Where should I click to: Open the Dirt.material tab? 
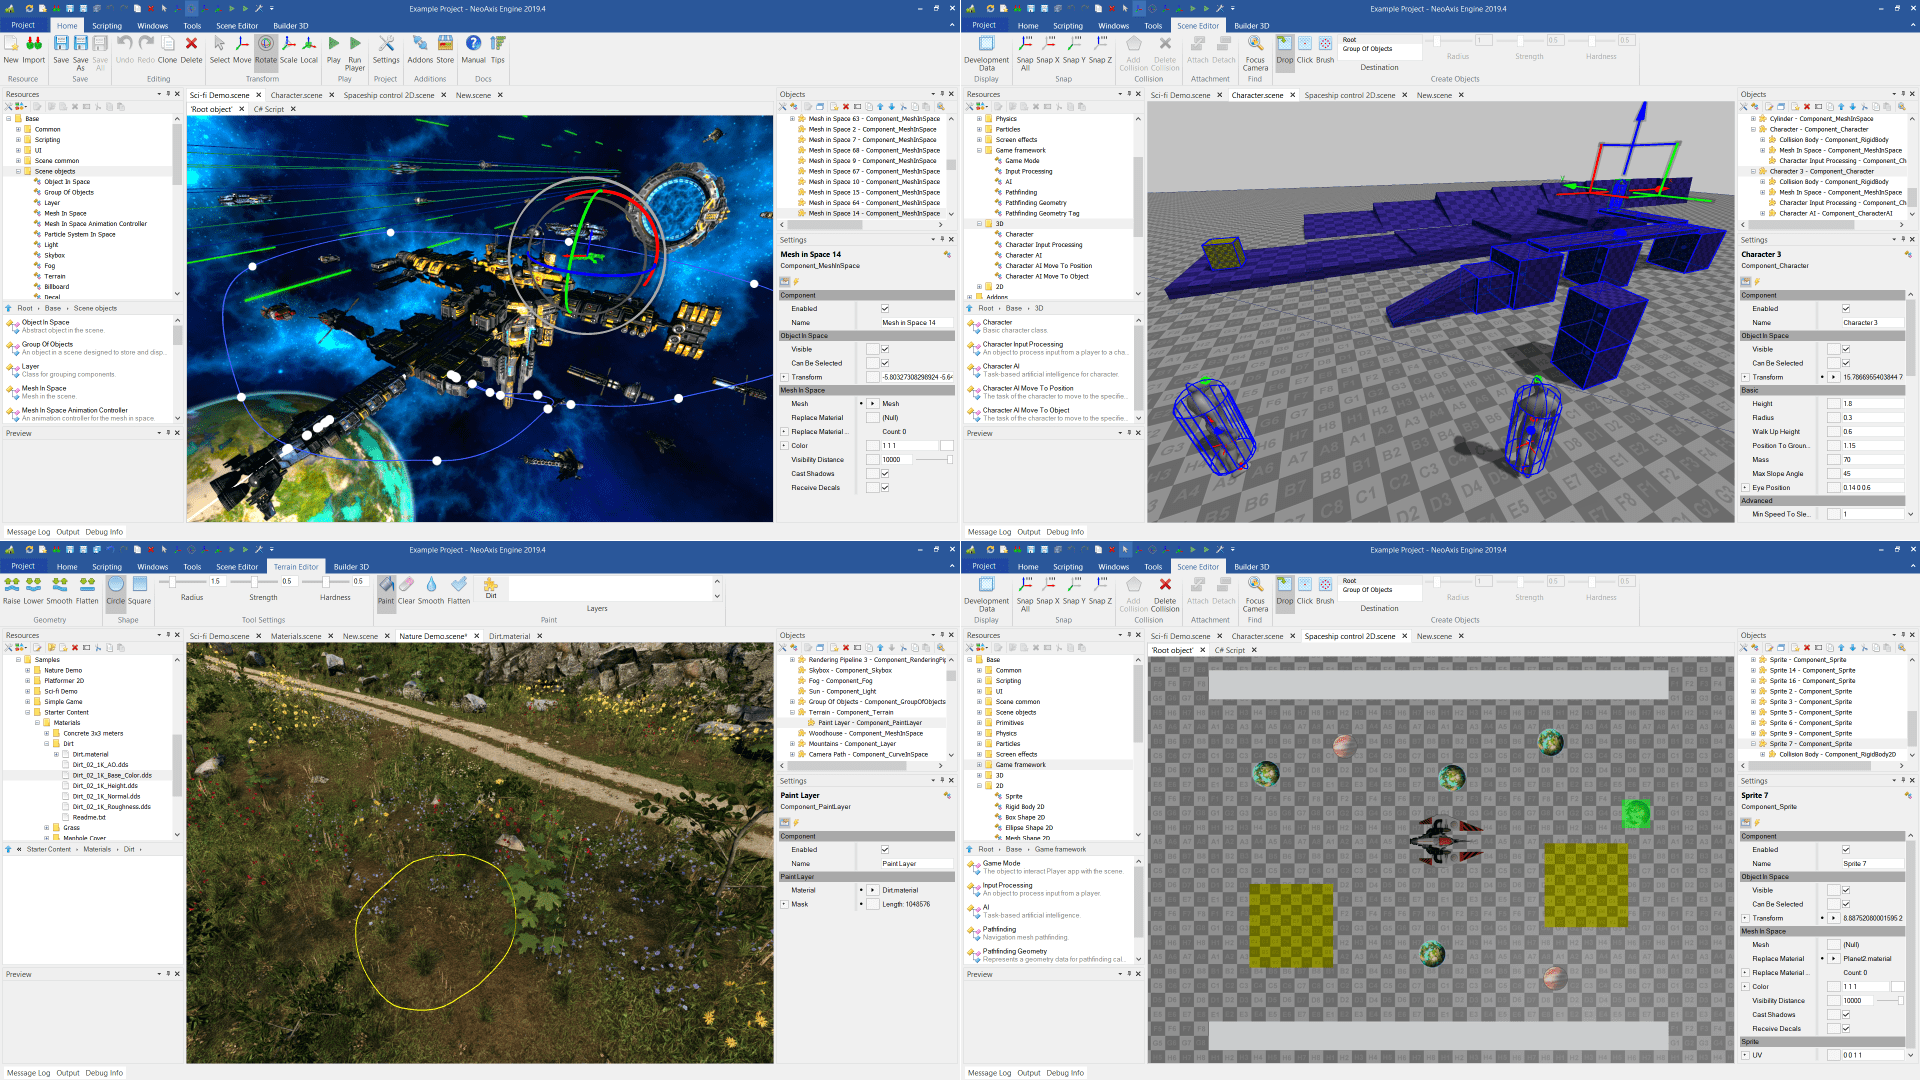pos(512,635)
